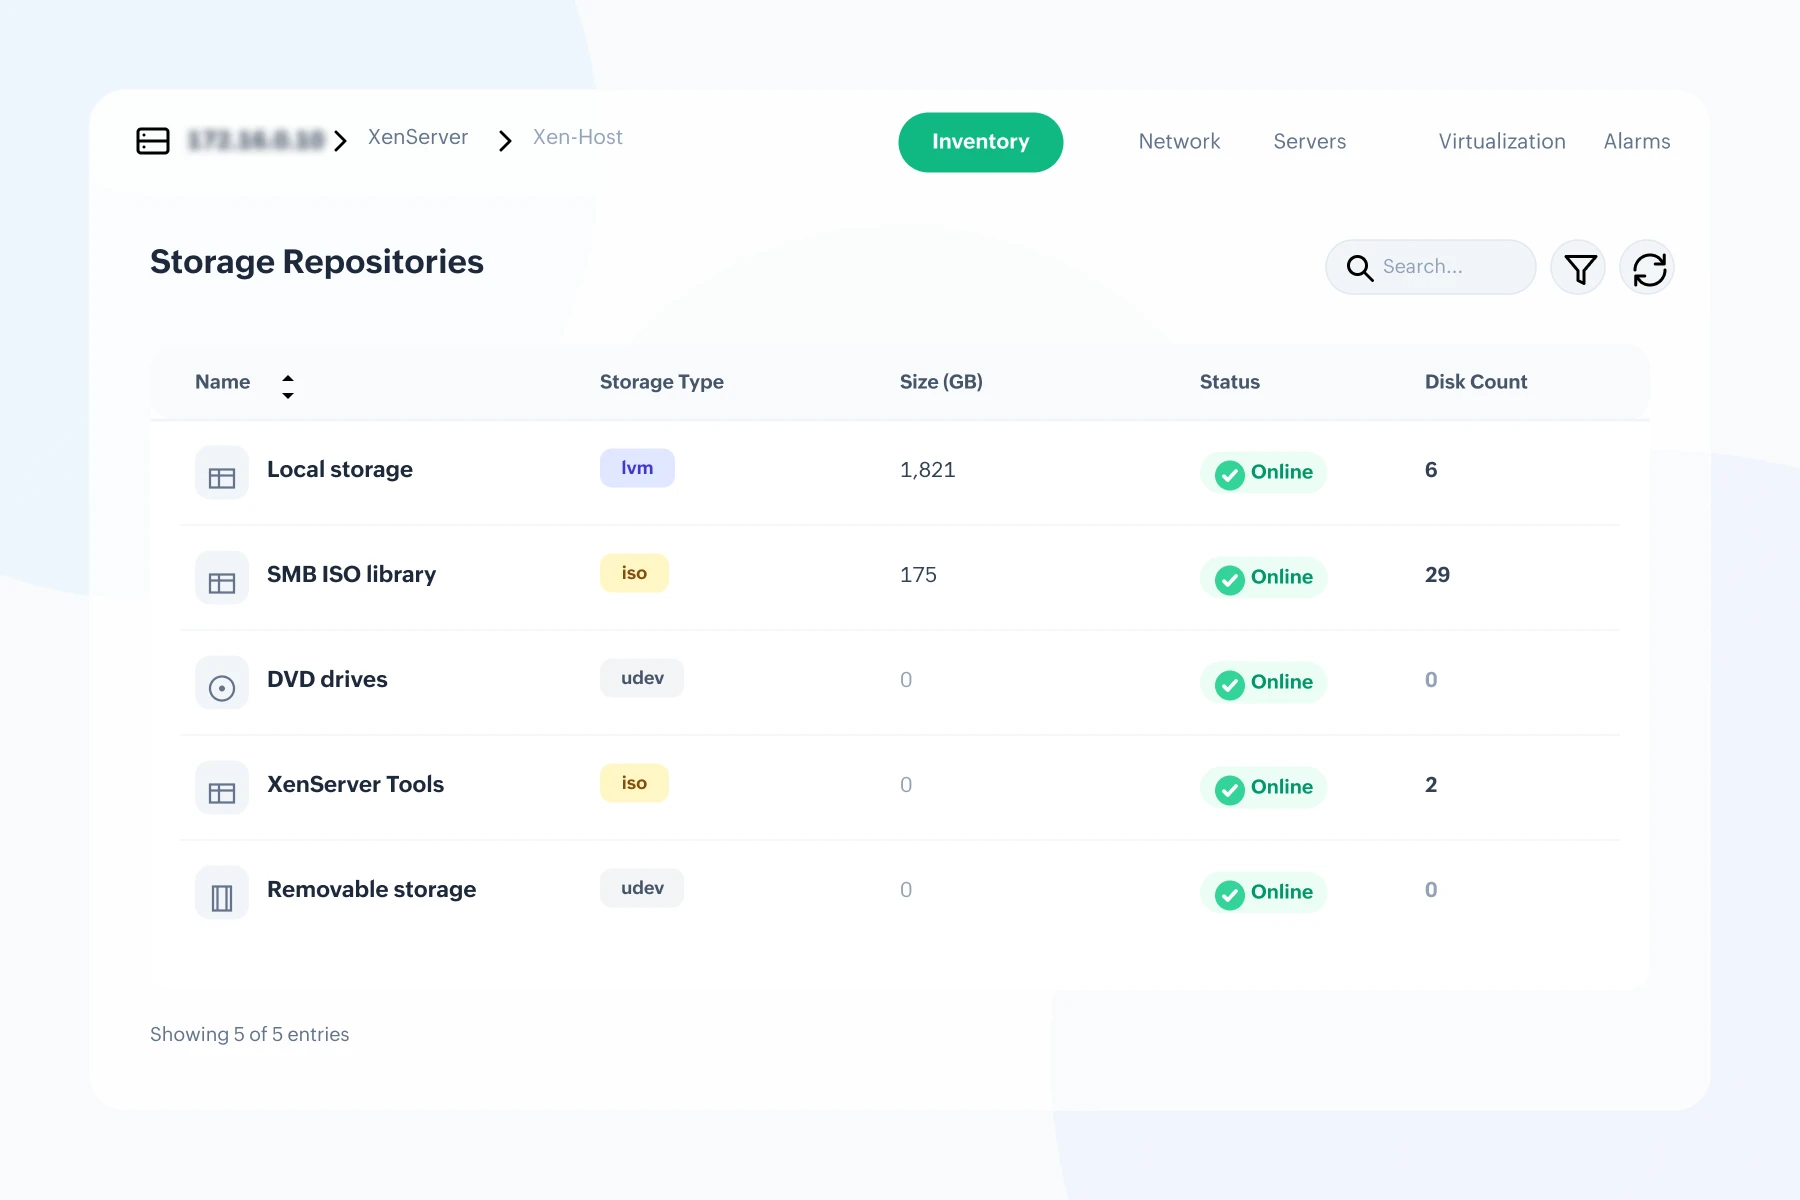1800x1200 pixels.
Task: Open the Inventory tab
Action: [980, 142]
